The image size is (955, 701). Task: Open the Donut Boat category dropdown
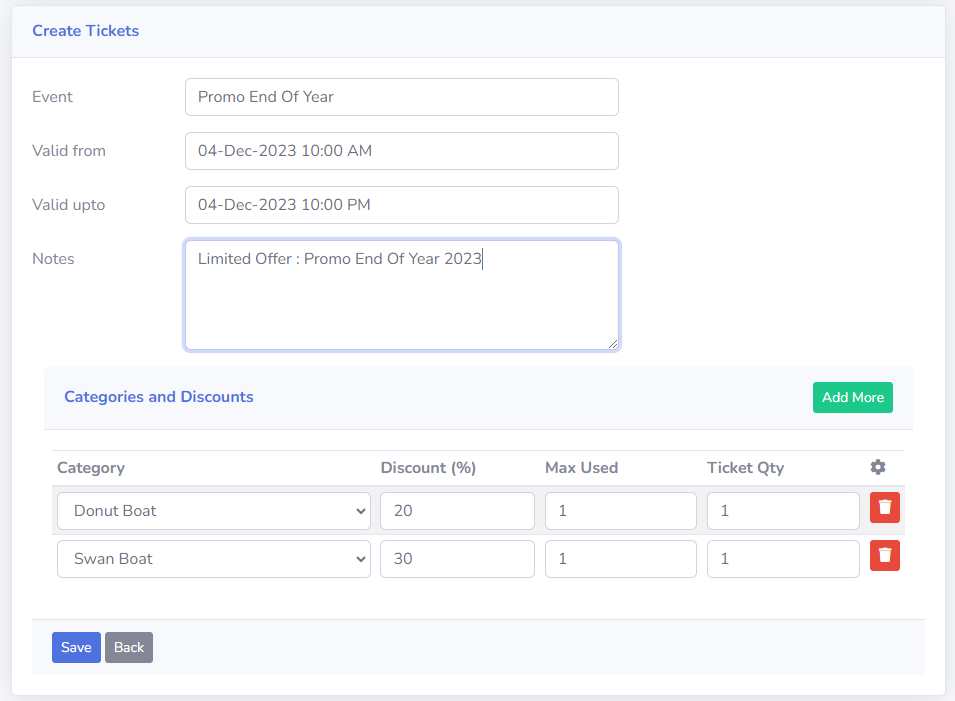click(213, 511)
